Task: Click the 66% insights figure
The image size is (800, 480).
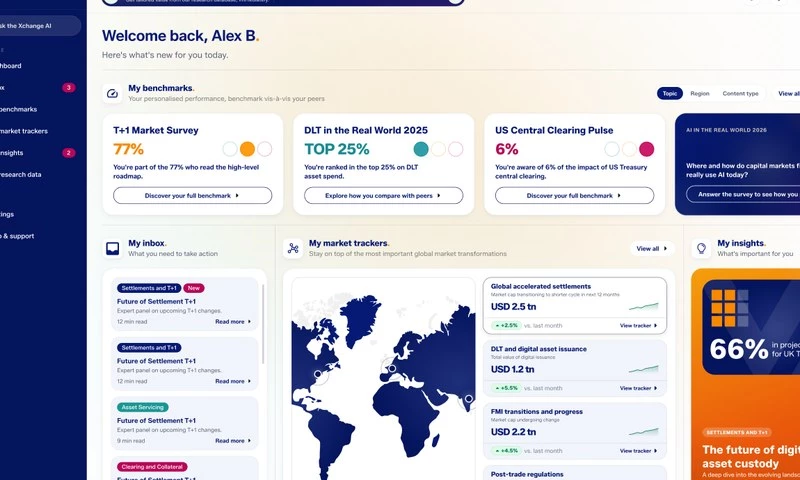Action: tap(739, 349)
